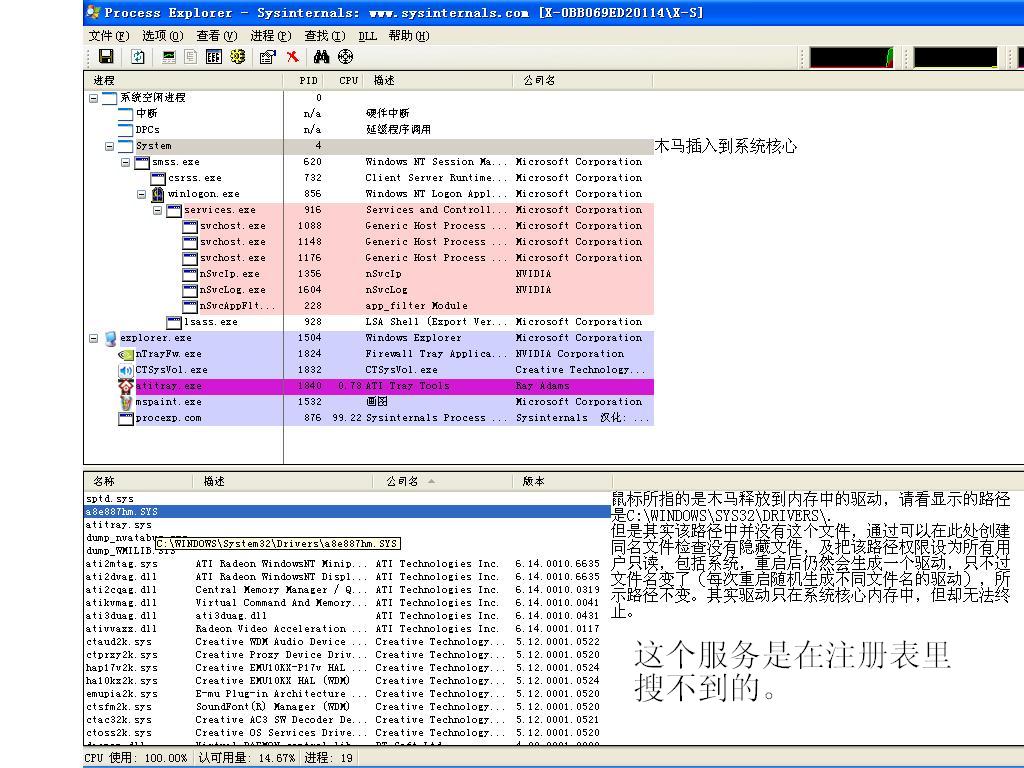The image size is (1024, 768).
Task: Collapse the services.exe tree node
Action: point(157,210)
